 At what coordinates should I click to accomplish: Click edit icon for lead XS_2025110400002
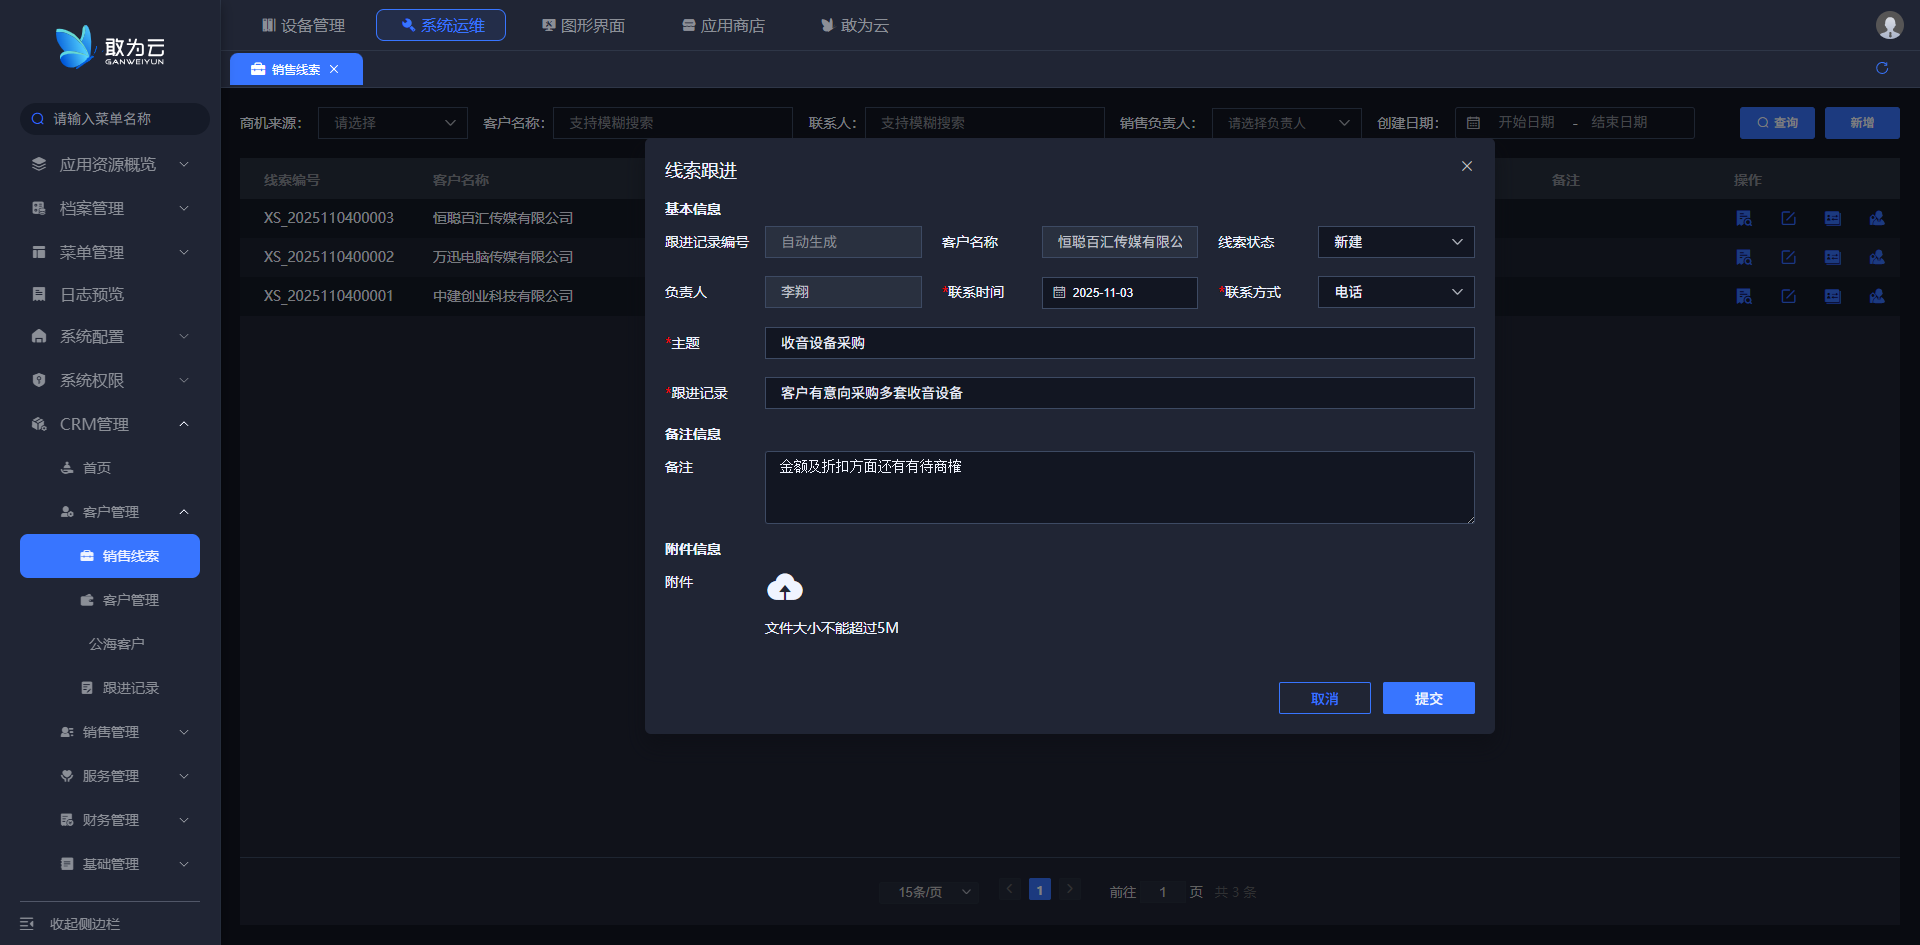click(1788, 257)
